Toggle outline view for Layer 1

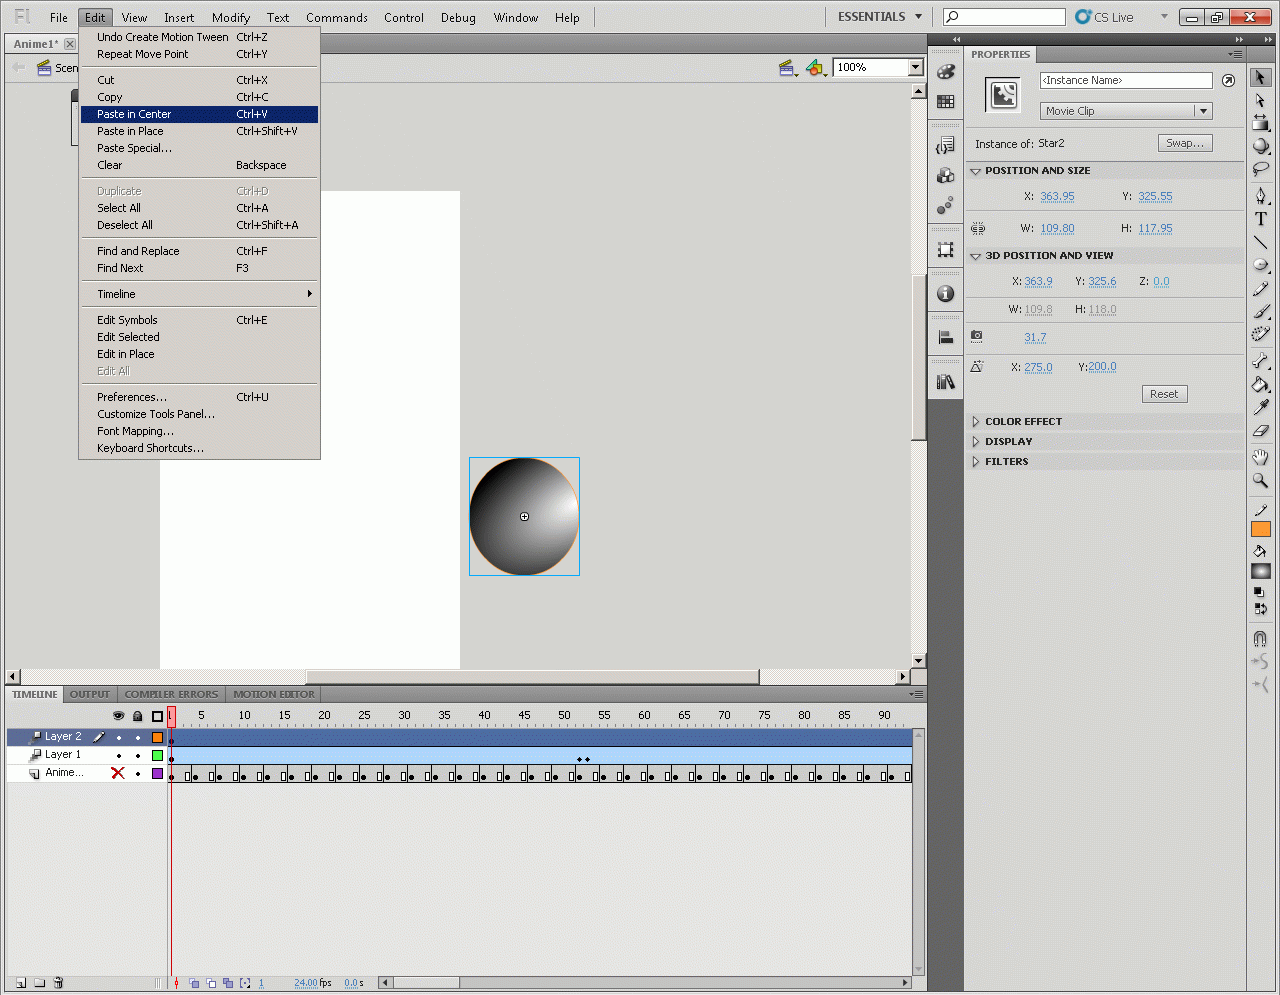coord(157,755)
